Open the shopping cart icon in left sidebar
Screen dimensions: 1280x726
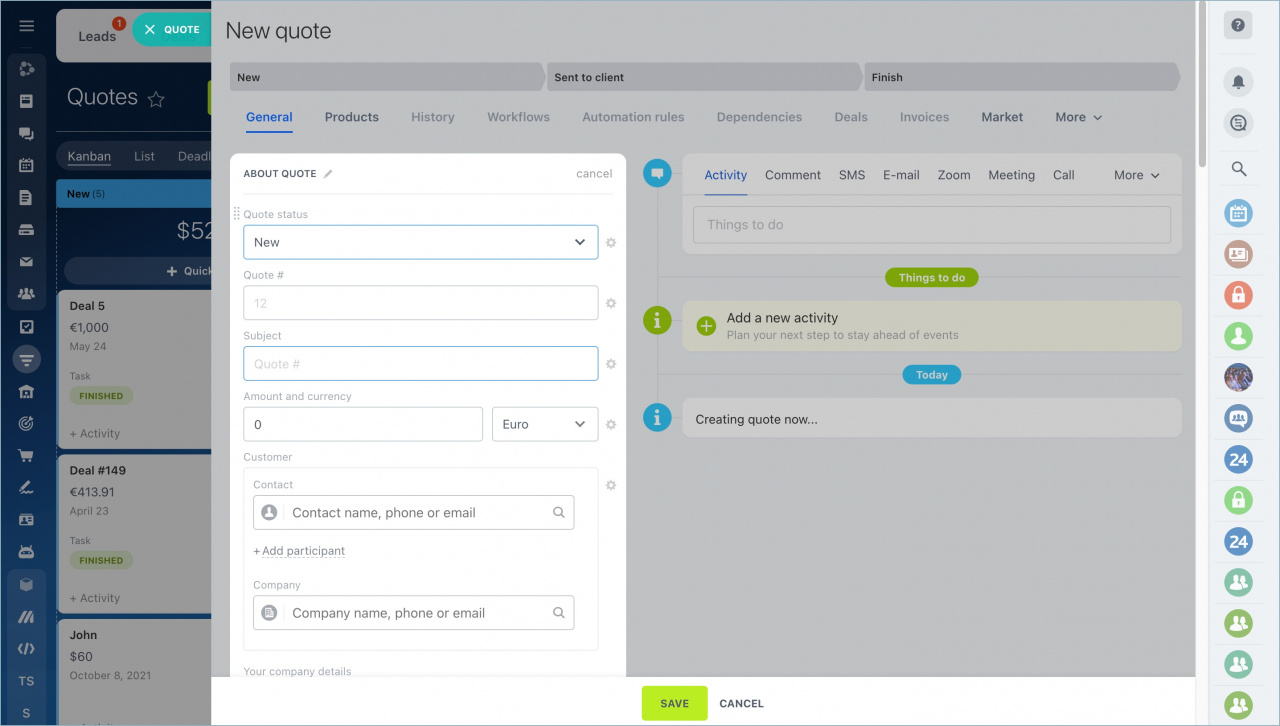27,455
